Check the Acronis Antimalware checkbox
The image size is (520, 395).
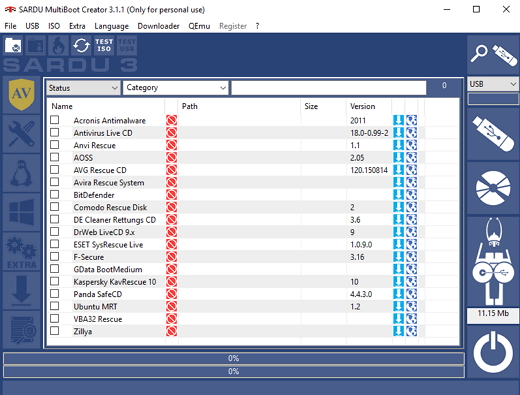point(55,120)
